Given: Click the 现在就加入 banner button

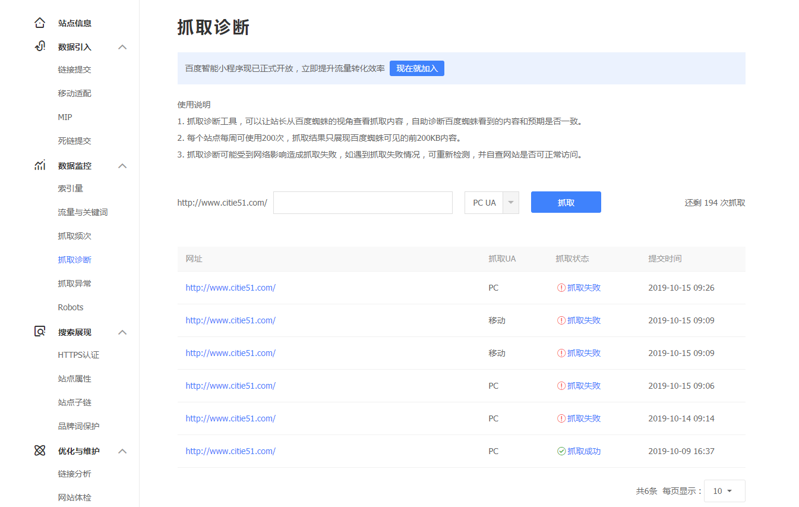Looking at the screenshot, I should [417, 68].
